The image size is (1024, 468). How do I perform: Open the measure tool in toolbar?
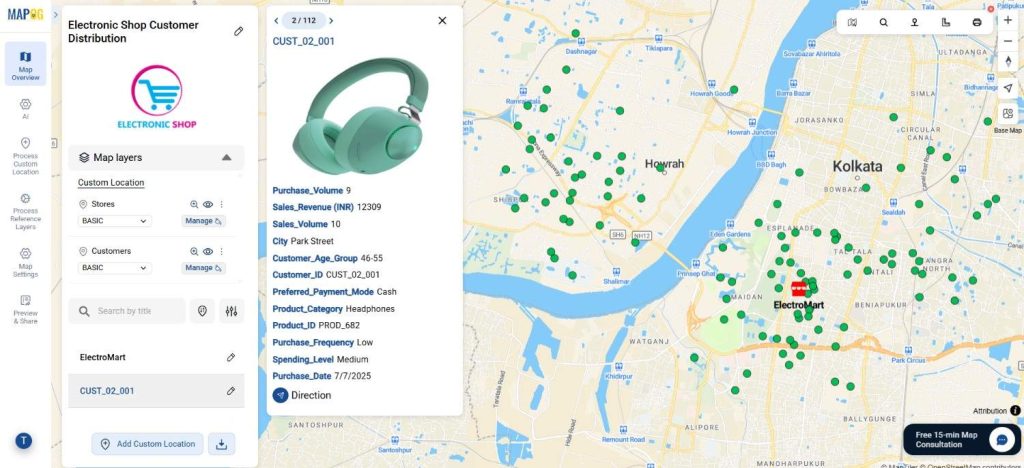(x=946, y=22)
